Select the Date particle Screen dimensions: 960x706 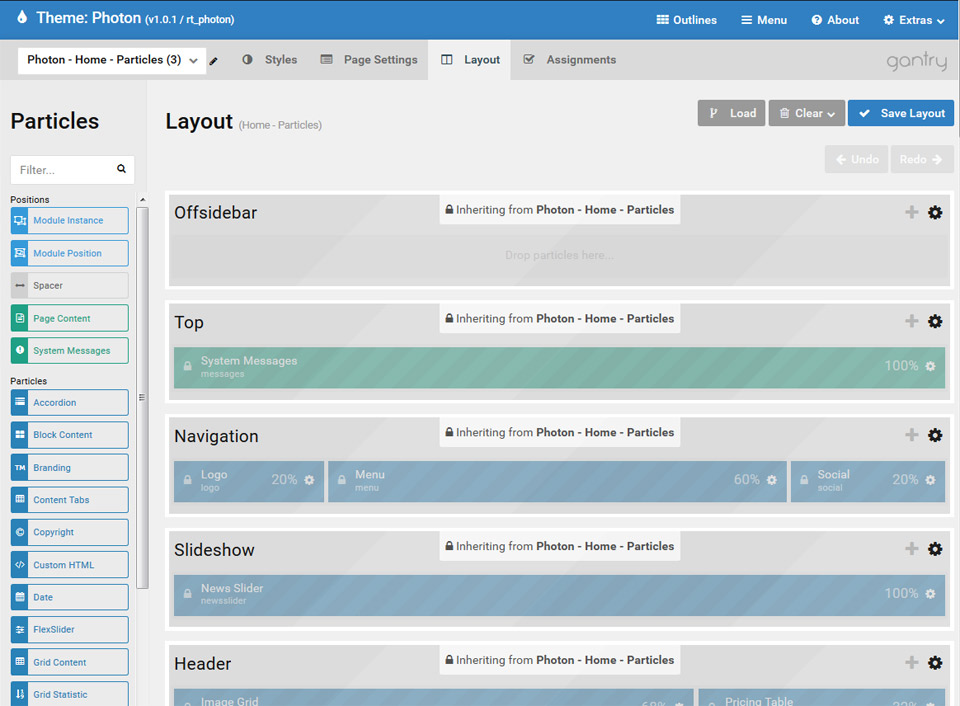[70, 597]
